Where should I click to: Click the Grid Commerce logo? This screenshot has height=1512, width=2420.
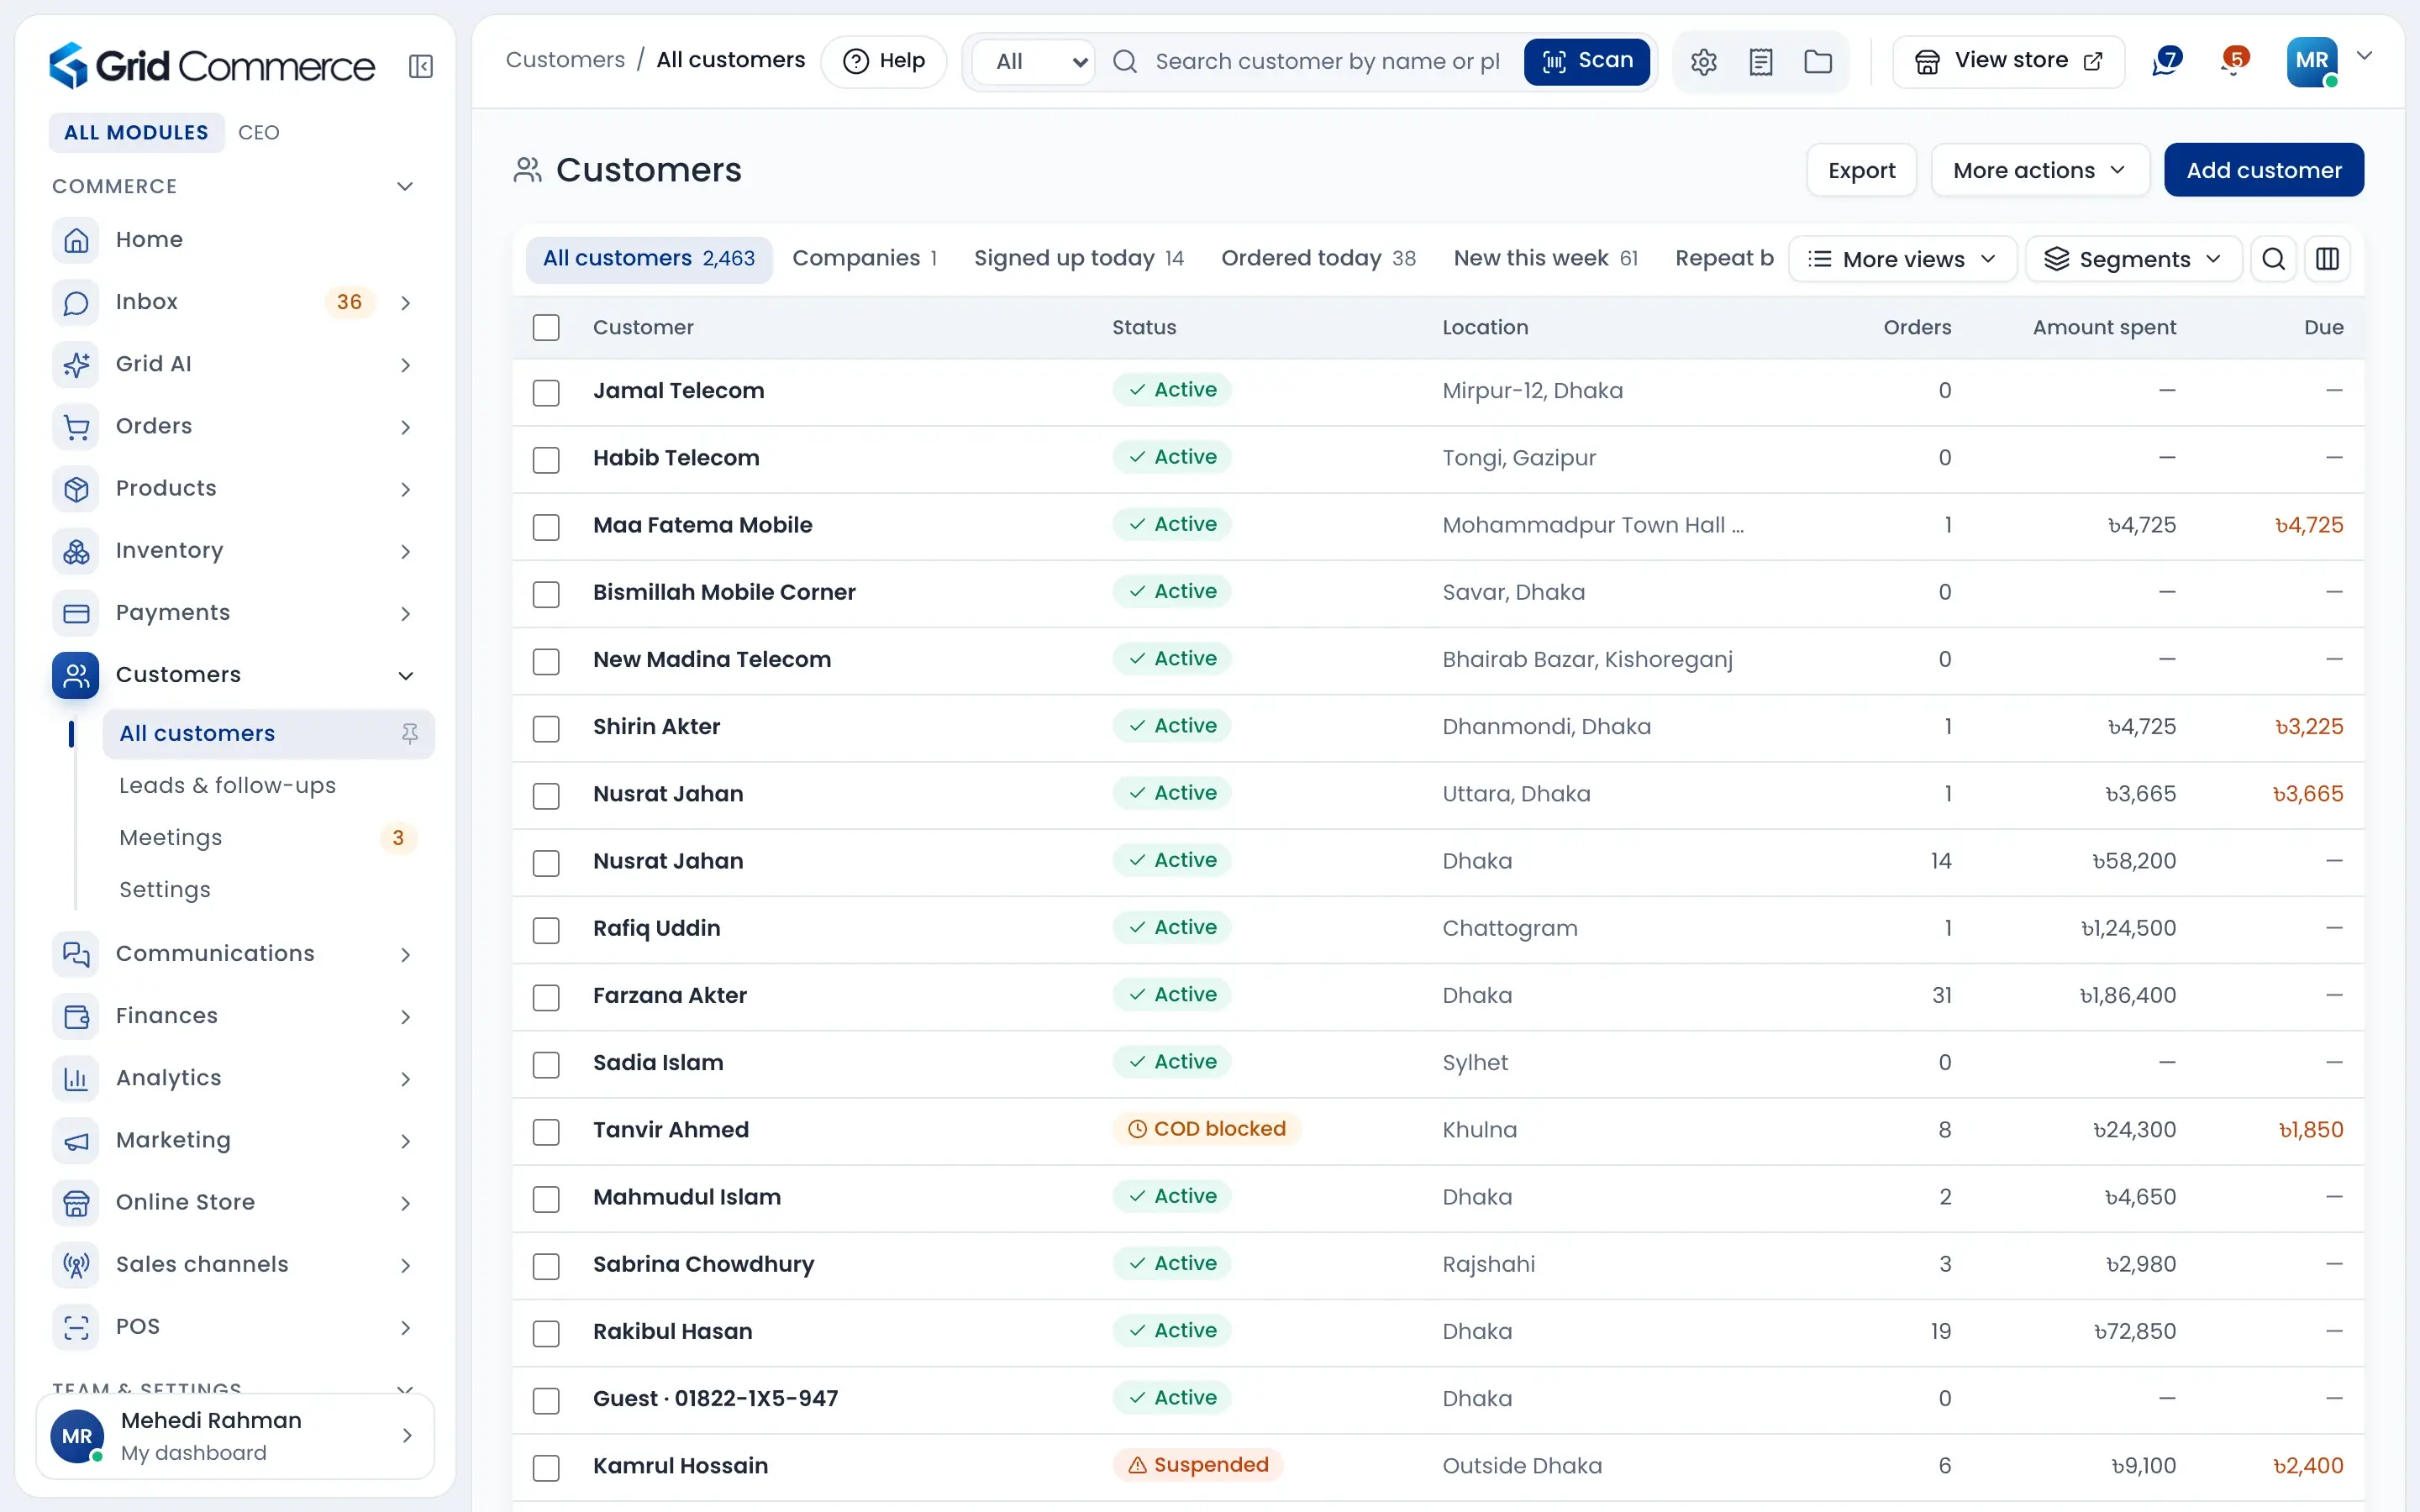click(212, 66)
